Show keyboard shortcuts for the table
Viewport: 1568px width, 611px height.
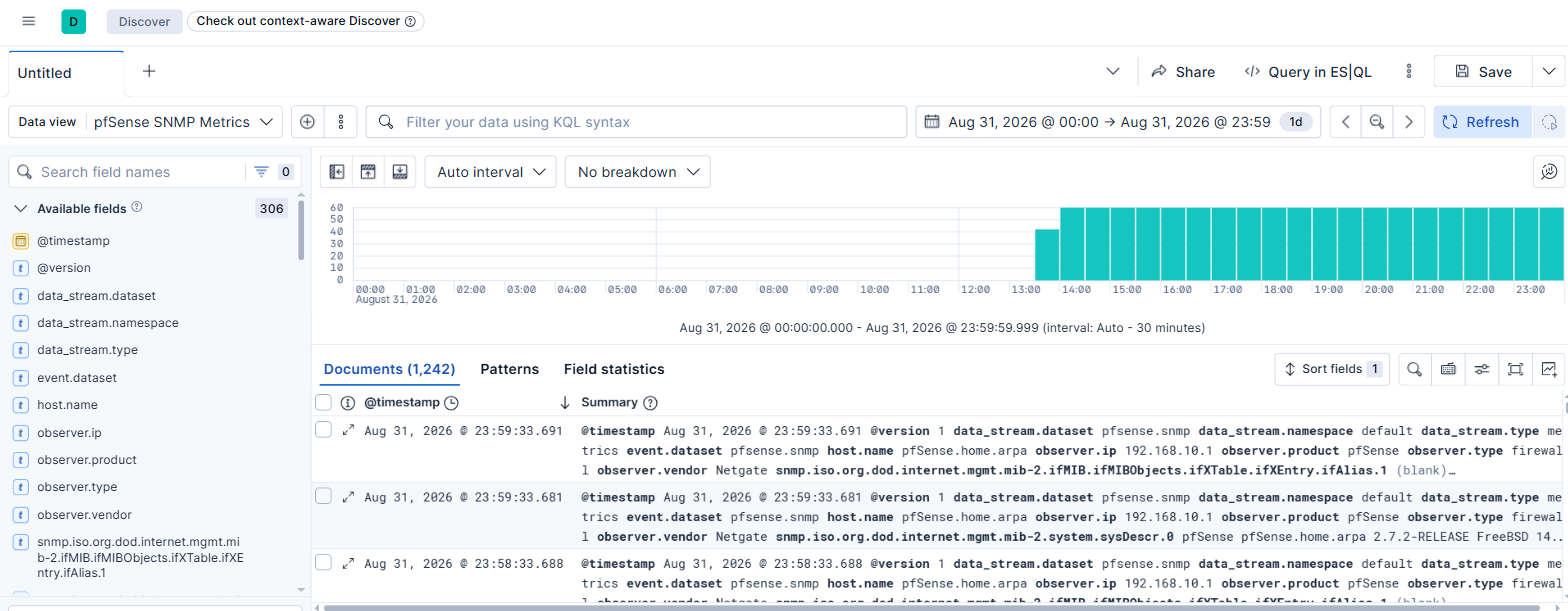(x=1448, y=369)
